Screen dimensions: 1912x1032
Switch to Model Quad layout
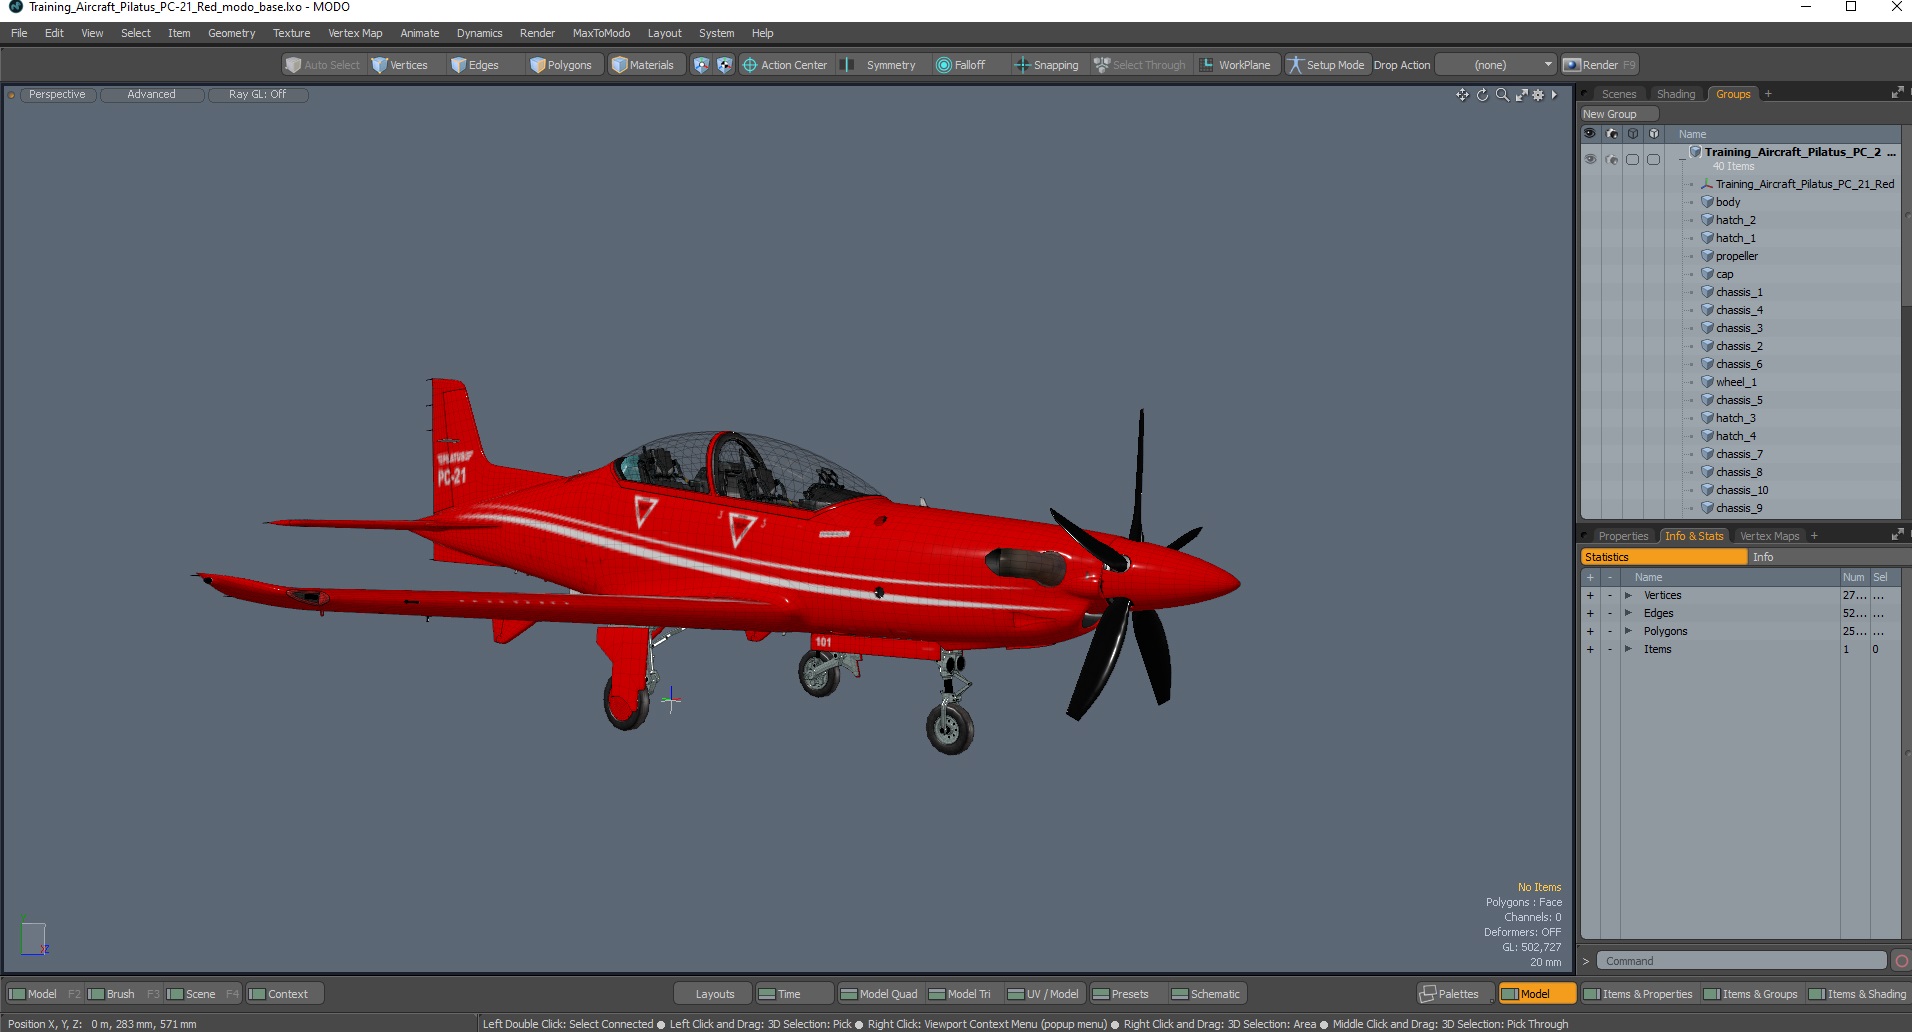pyautogui.click(x=879, y=994)
